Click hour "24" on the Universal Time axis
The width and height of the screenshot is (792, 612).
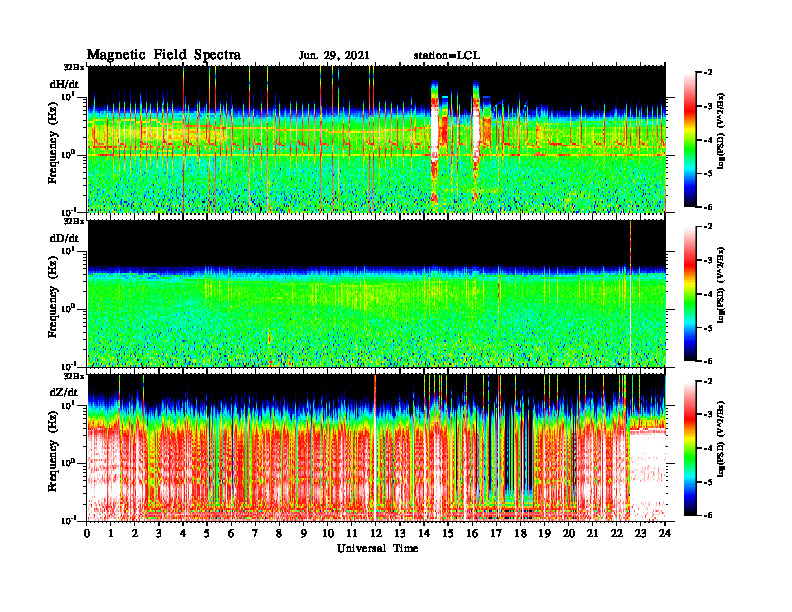click(x=665, y=534)
